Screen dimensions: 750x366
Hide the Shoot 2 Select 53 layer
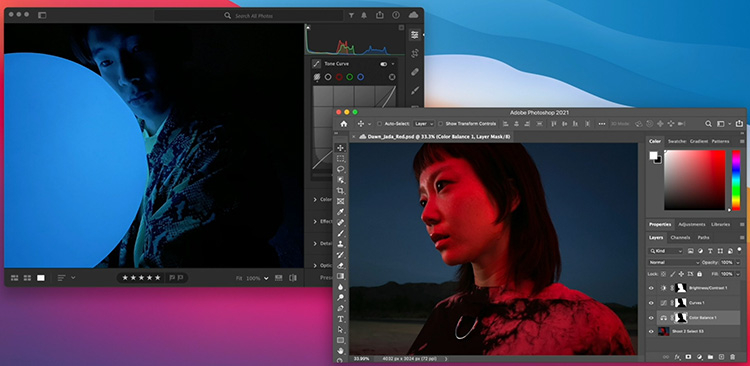(651, 331)
